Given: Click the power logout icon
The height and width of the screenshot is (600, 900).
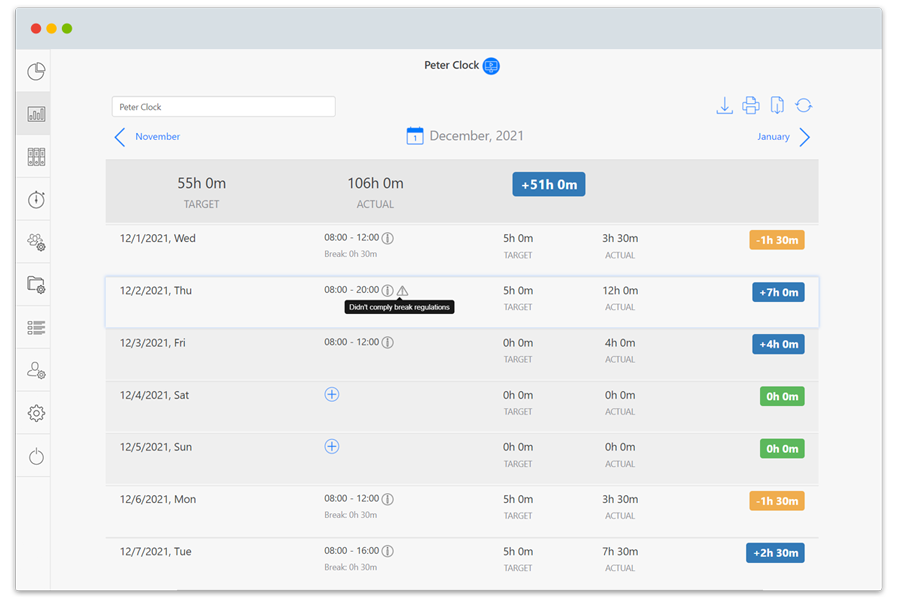Looking at the screenshot, I should click(x=36, y=457).
